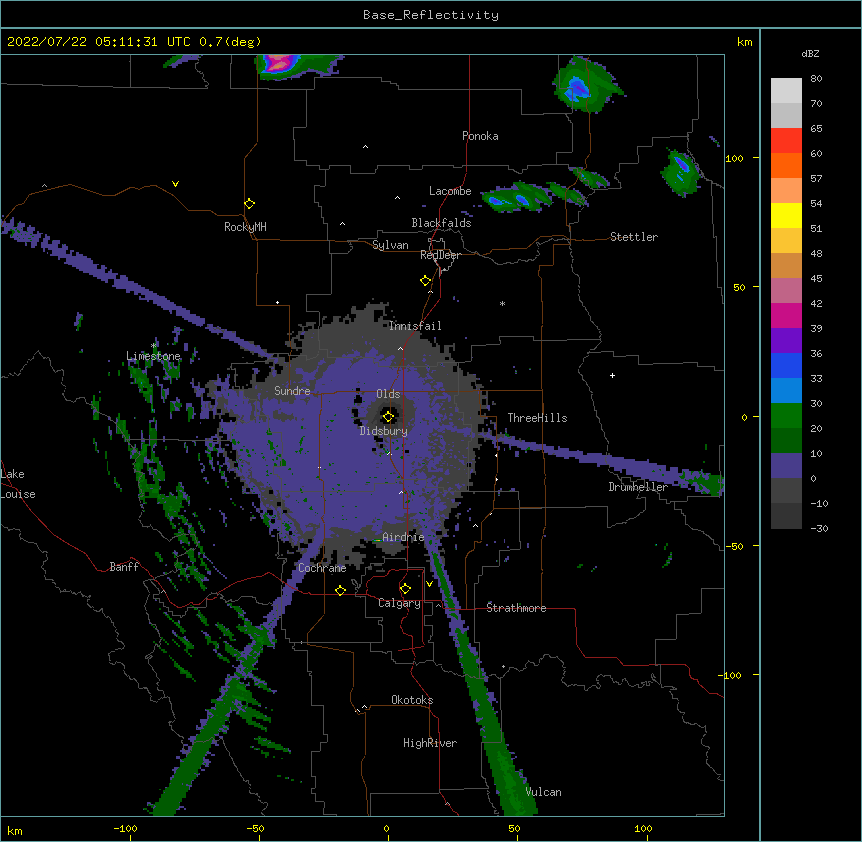Image resolution: width=862 pixels, height=842 pixels.
Task: Pick the bright blue 36-33 dBZ swatch
Action: pos(786,365)
